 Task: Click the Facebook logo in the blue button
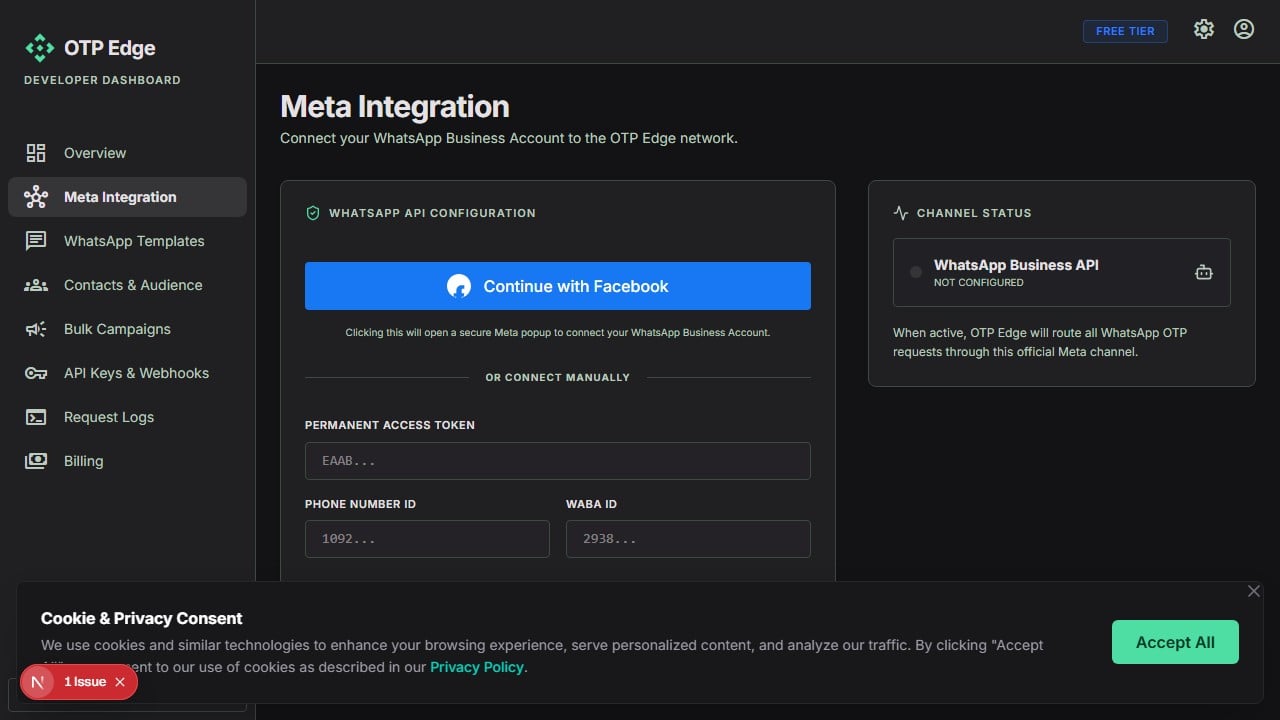coord(459,286)
